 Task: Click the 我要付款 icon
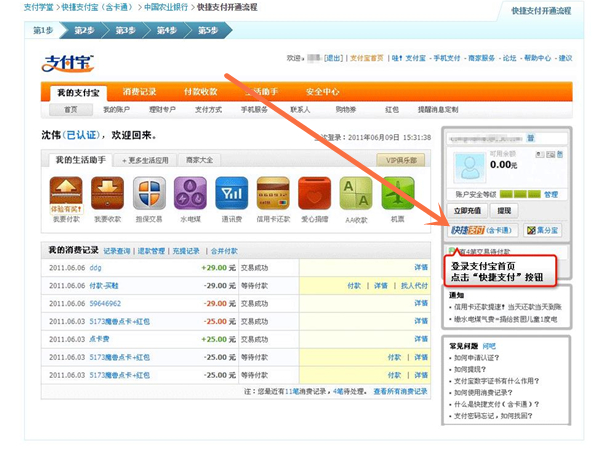coord(66,193)
